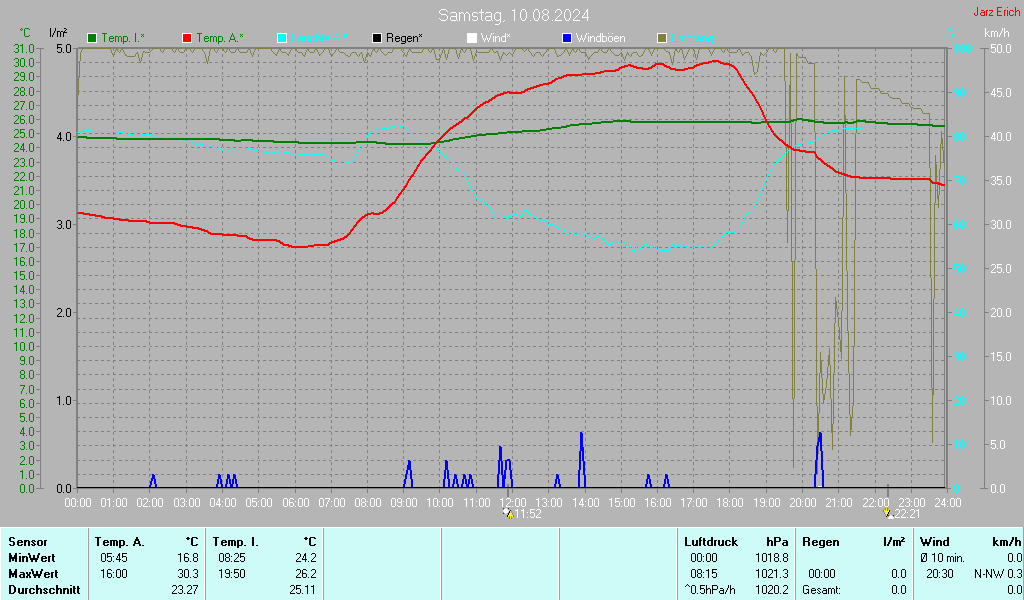Click the MinWert row label

(32, 558)
